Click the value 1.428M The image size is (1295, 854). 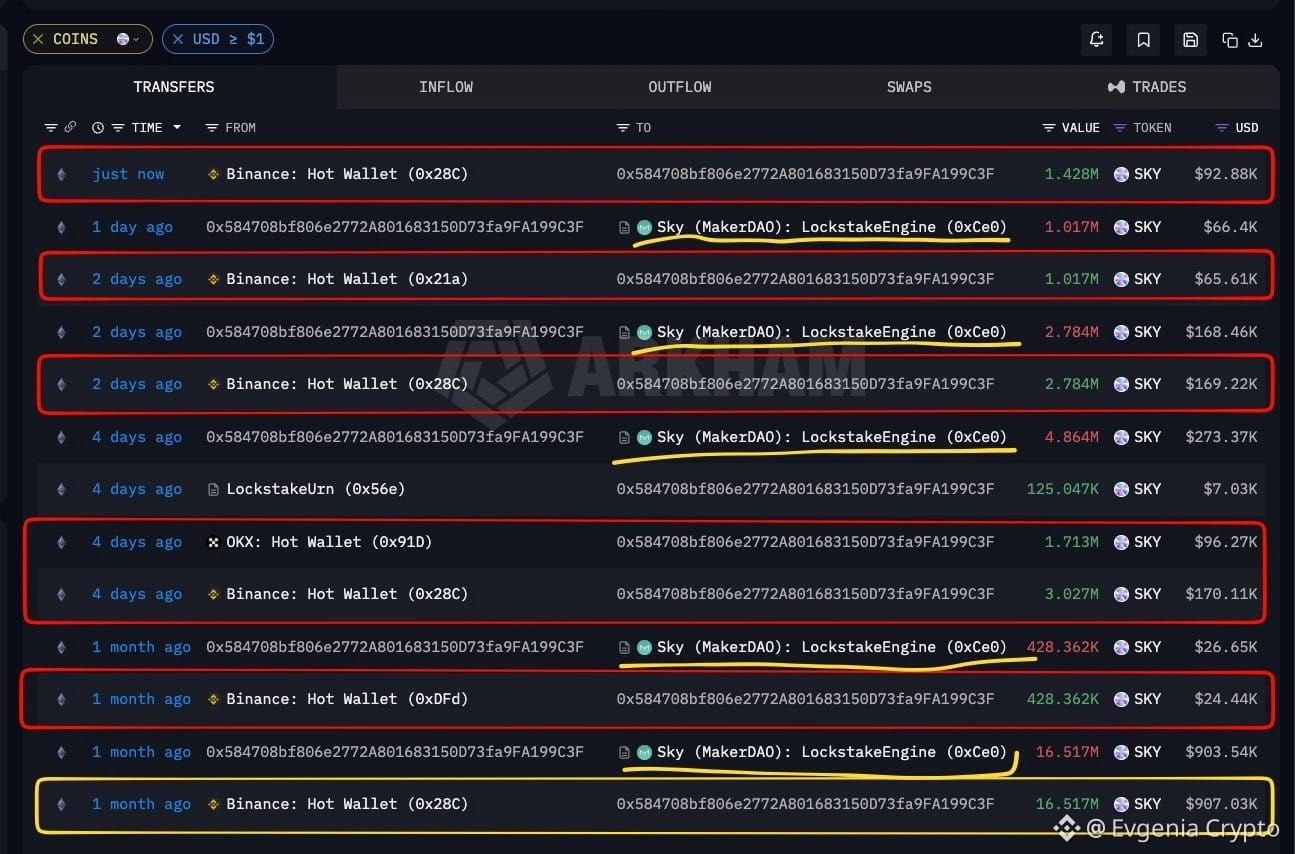pyautogui.click(x=1072, y=174)
